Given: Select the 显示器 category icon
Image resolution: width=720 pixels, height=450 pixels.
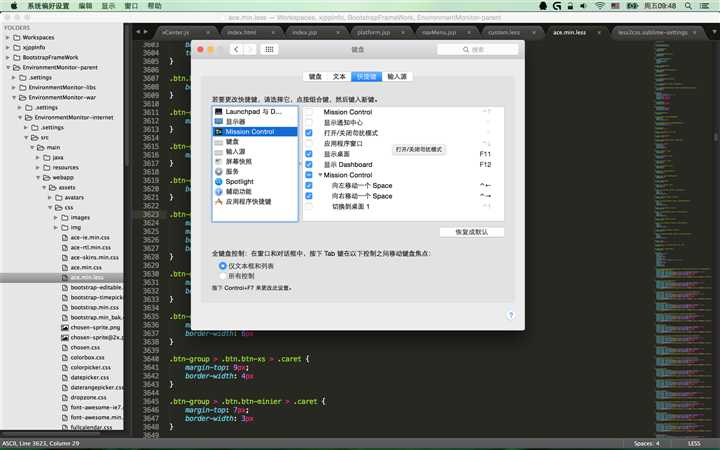Looking at the screenshot, I should coord(219,122).
